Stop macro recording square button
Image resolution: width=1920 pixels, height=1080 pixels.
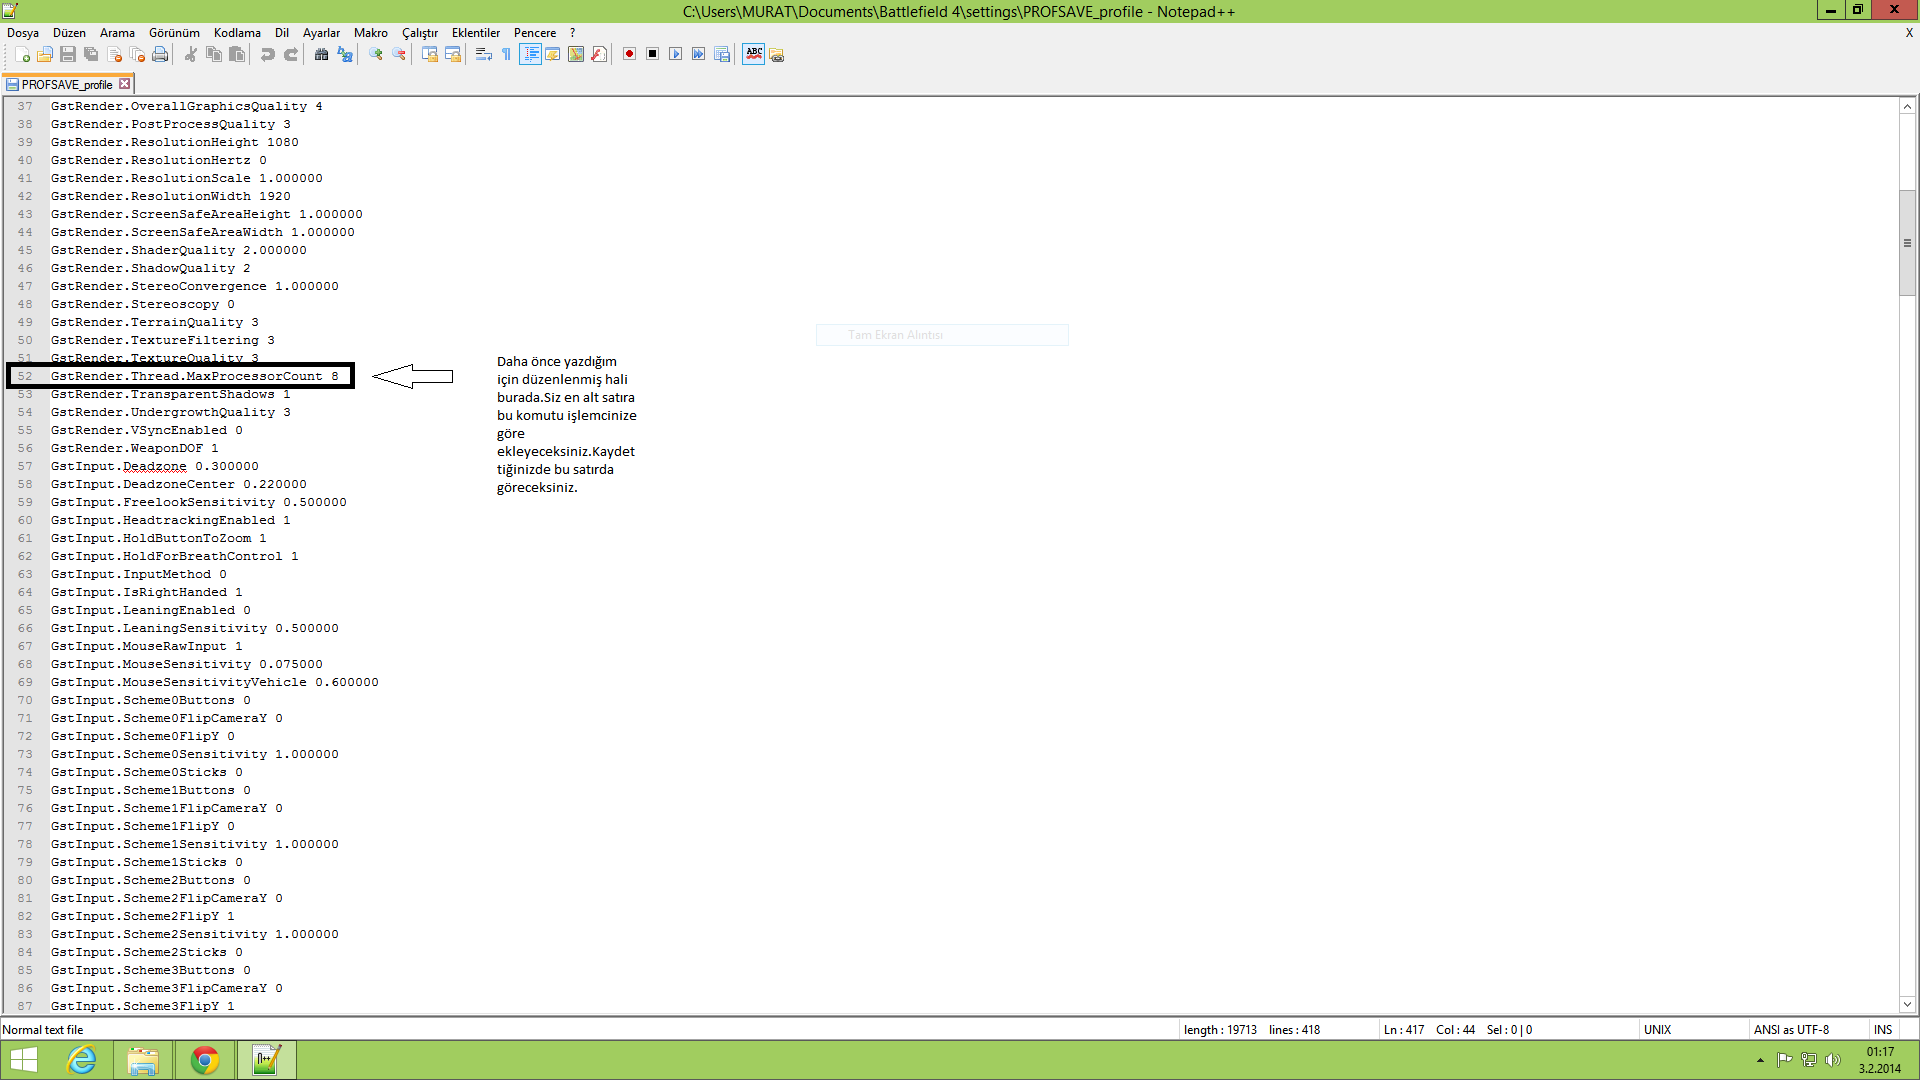click(x=652, y=54)
